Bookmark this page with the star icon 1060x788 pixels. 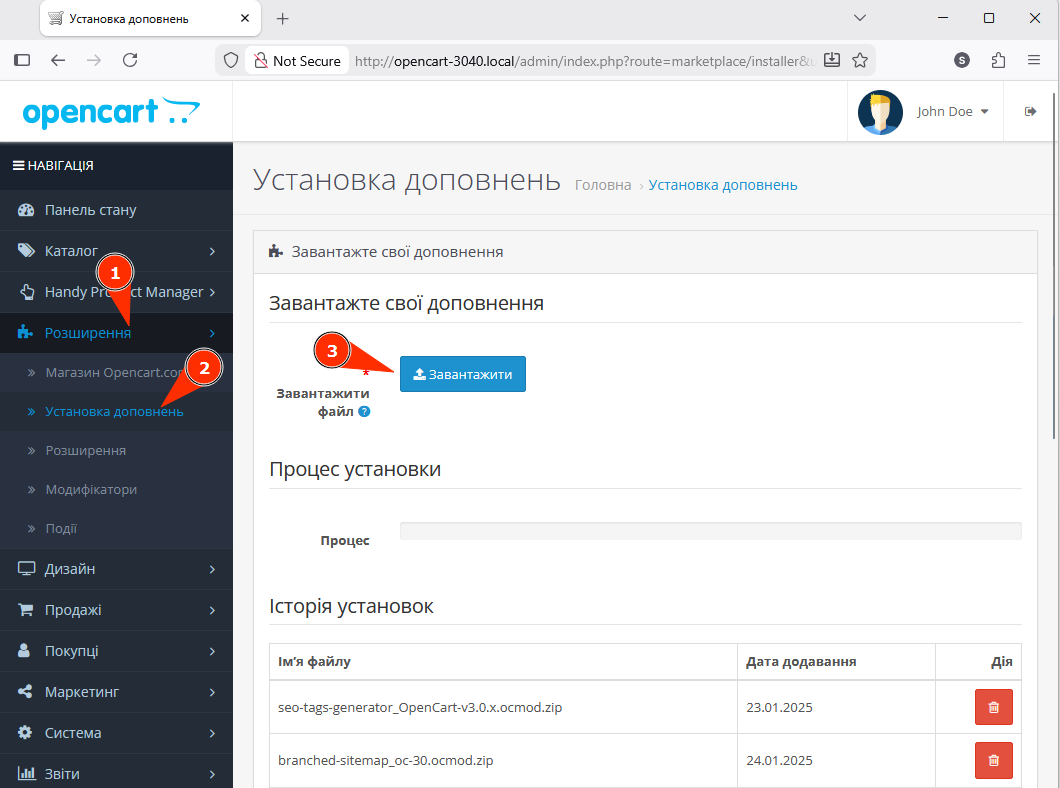(x=860, y=60)
